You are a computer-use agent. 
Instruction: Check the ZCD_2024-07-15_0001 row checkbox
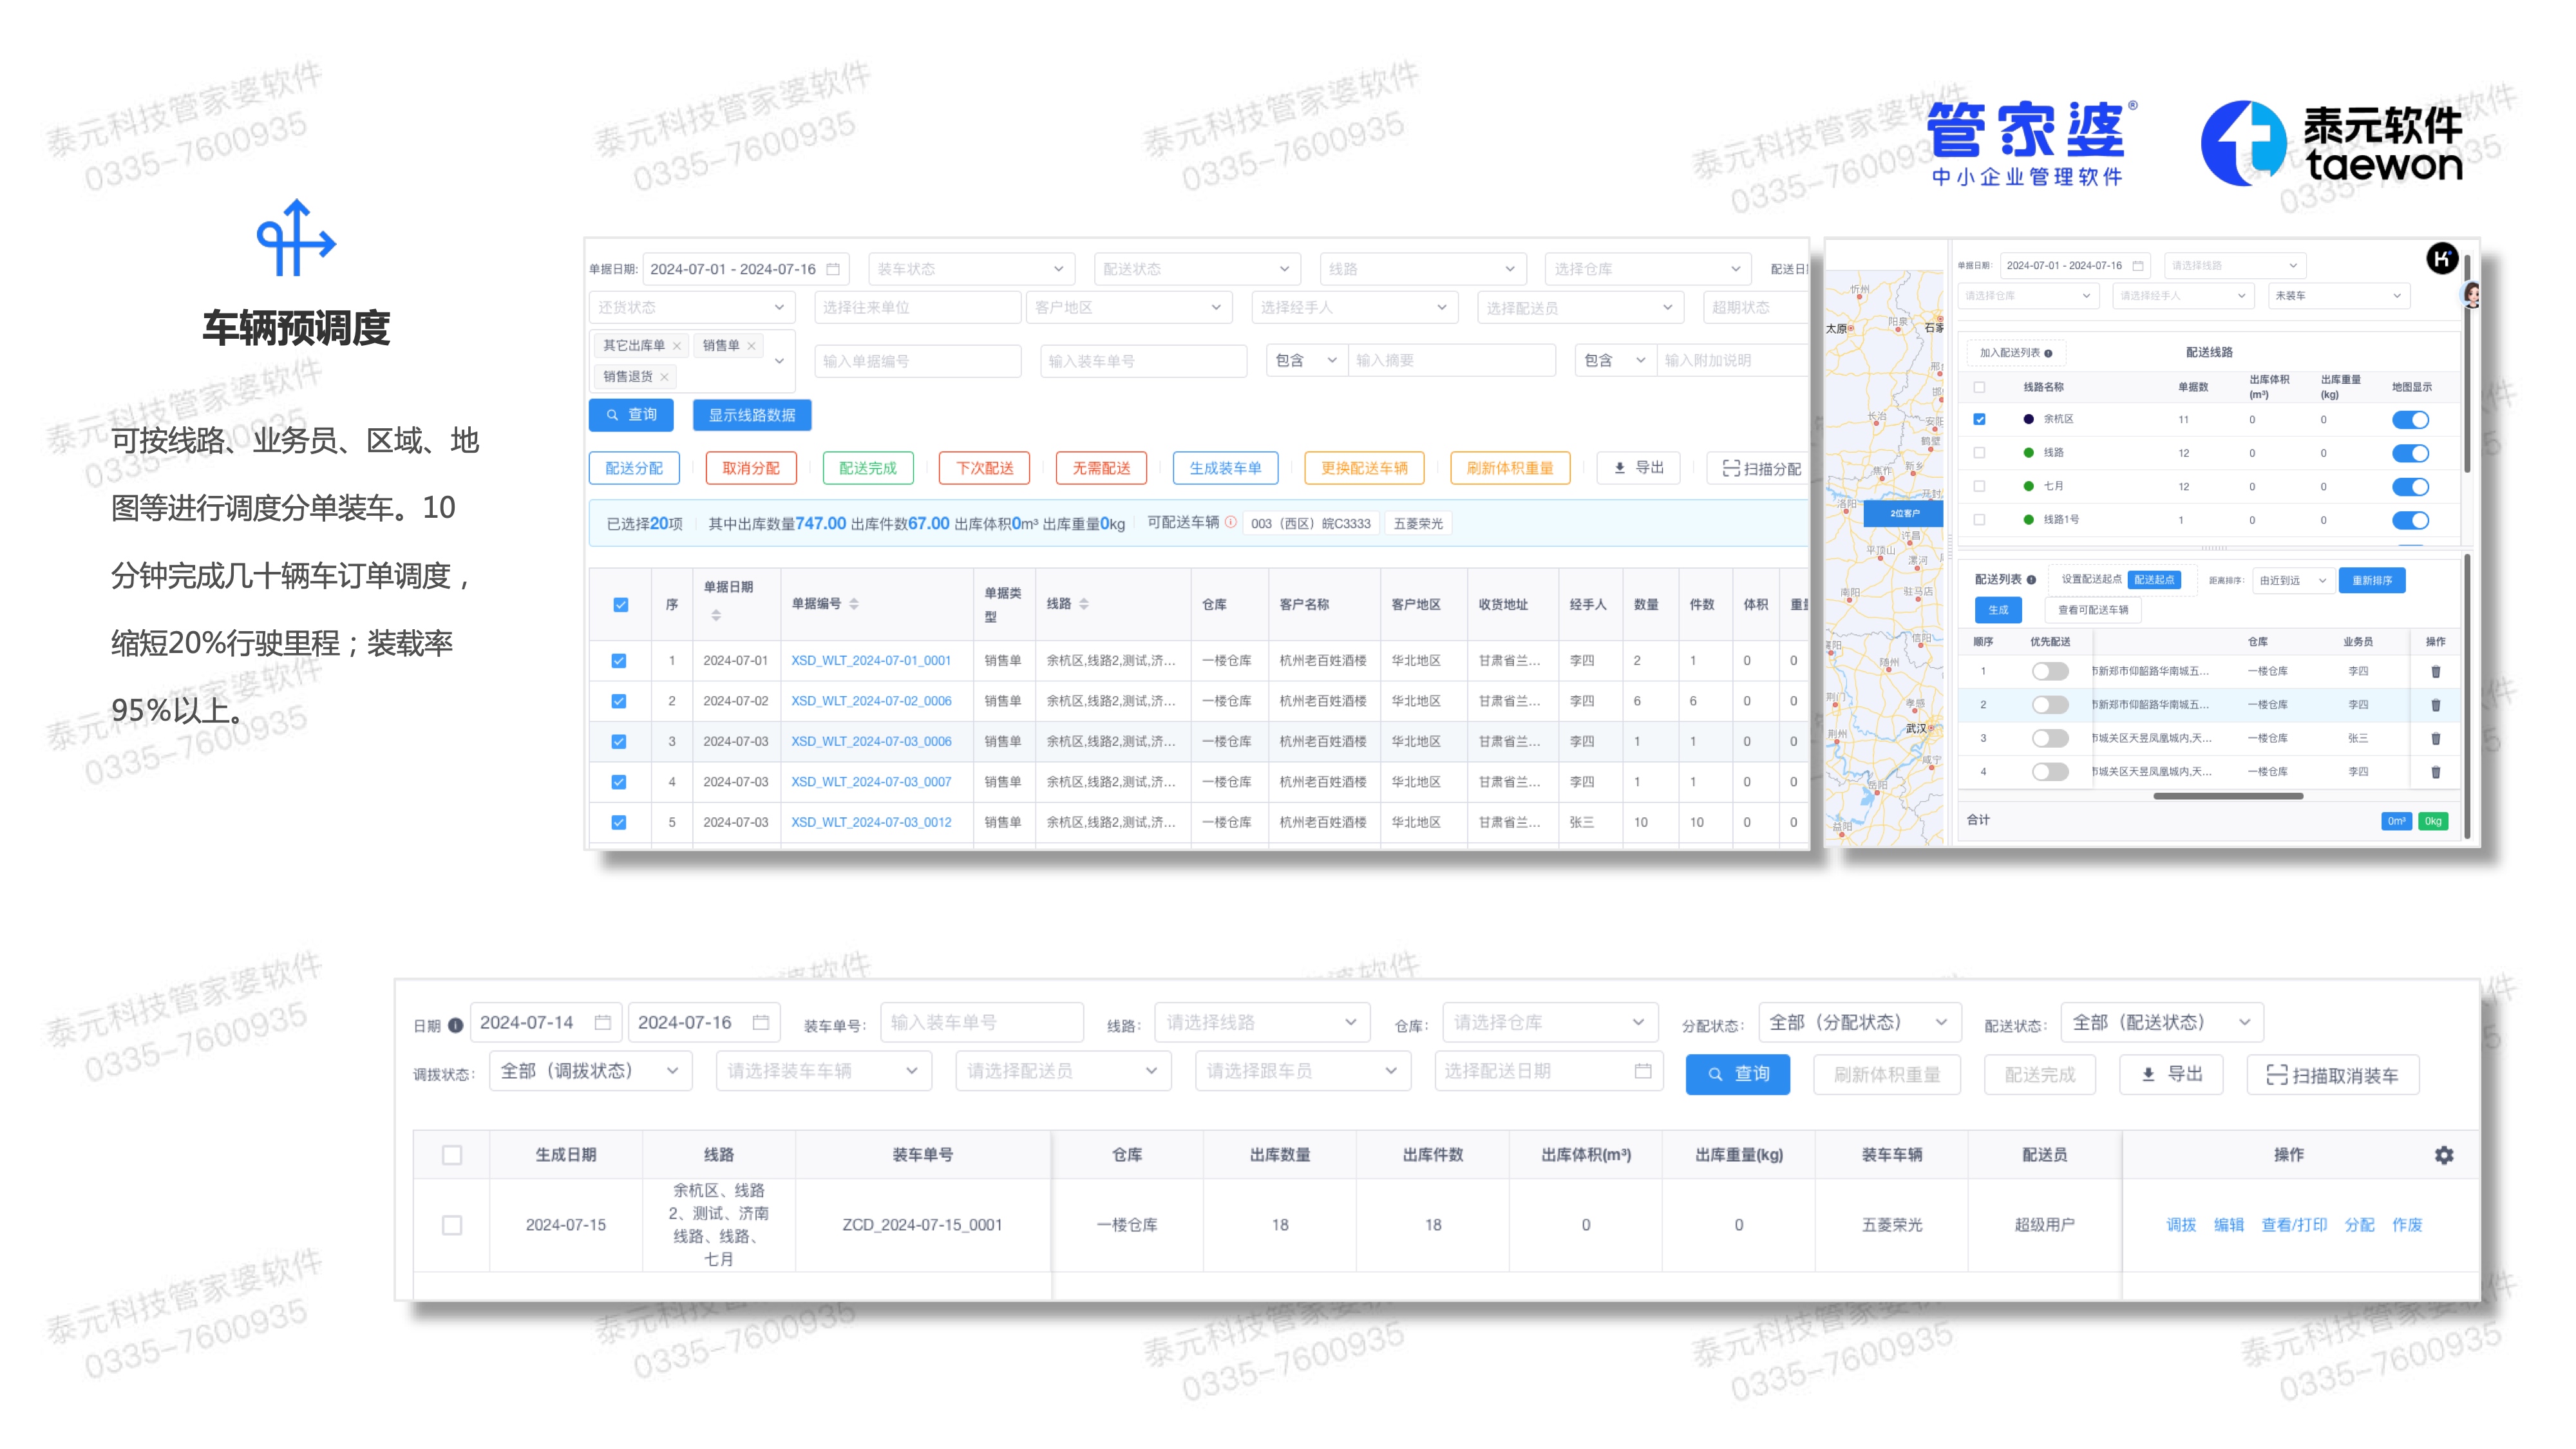[452, 1225]
